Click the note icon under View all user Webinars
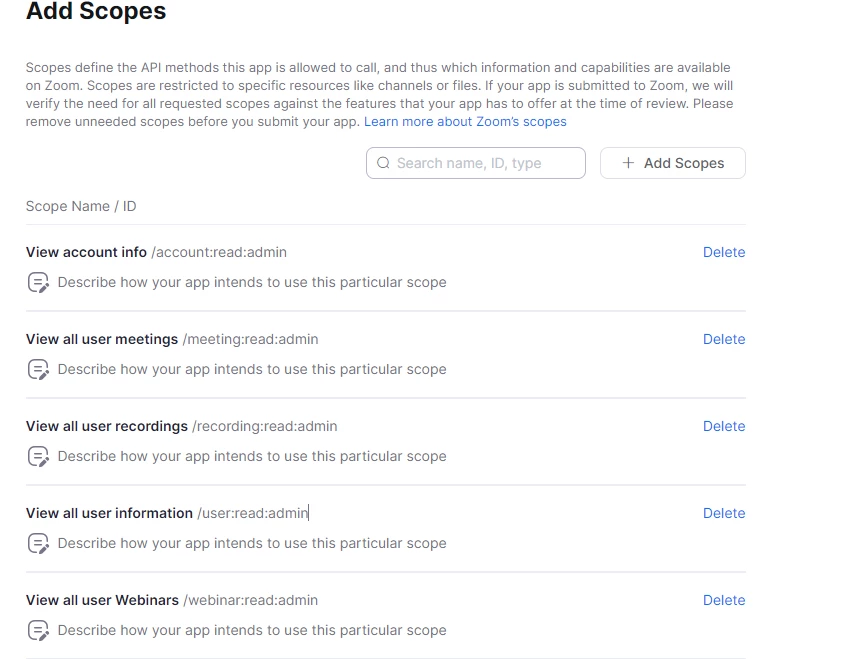This screenshot has width=867, height=659. (38, 630)
